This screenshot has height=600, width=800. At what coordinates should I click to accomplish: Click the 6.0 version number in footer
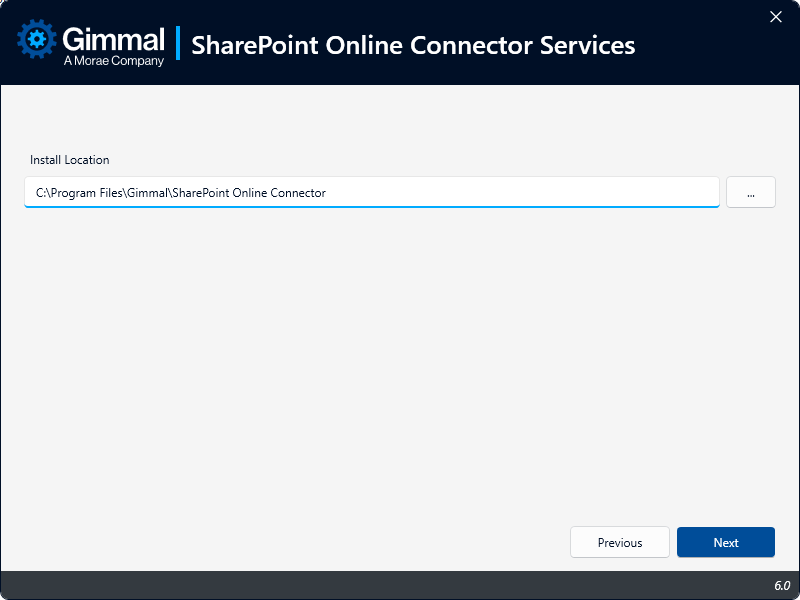coord(781,585)
